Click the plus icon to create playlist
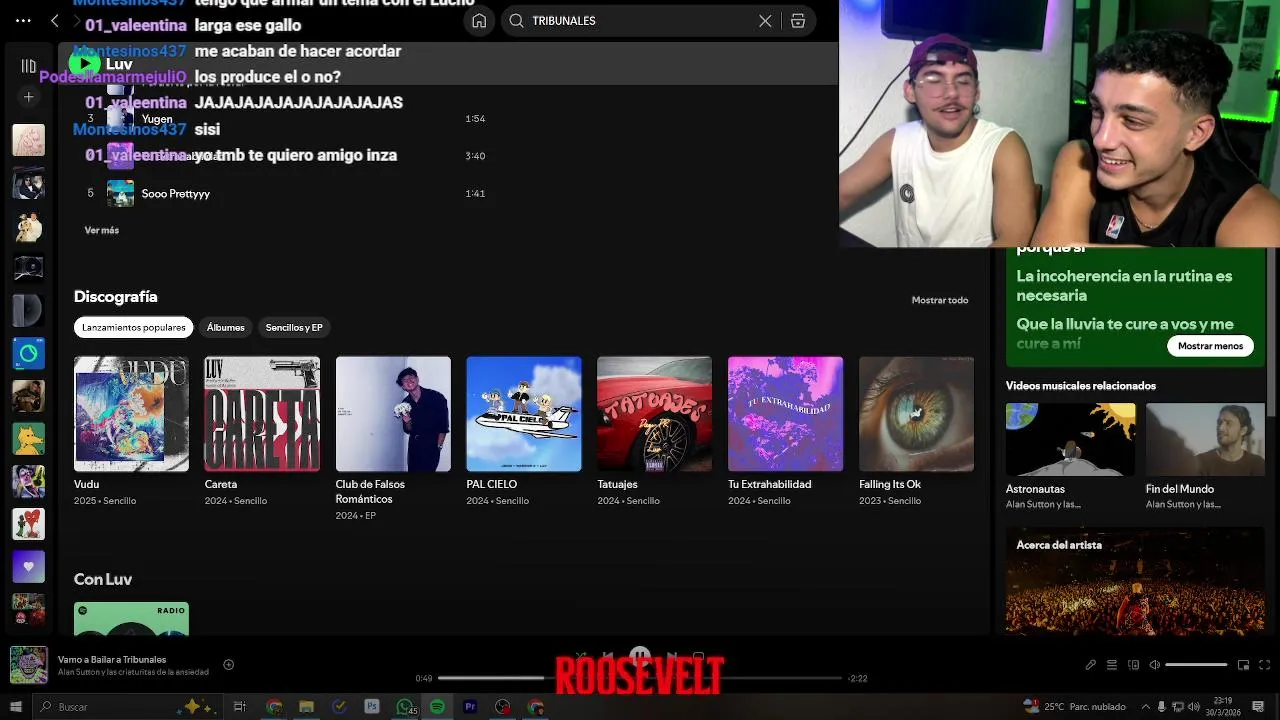Screen dimensions: 1280x720 [x=28, y=97]
